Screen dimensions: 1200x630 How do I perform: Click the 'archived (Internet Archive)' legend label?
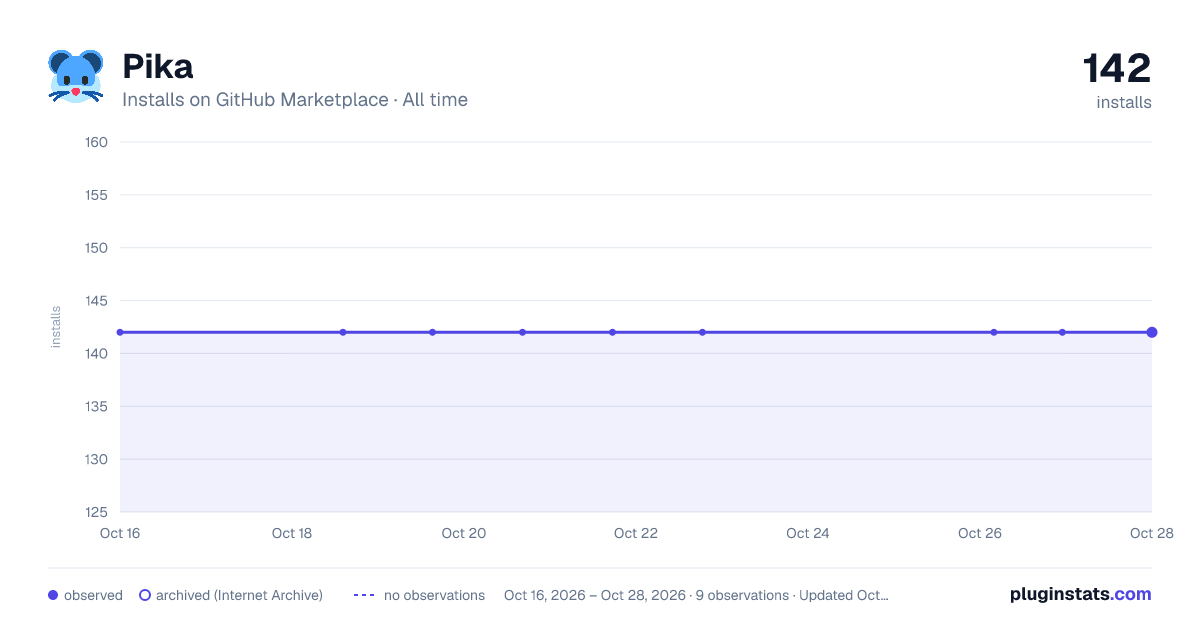pos(239,595)
